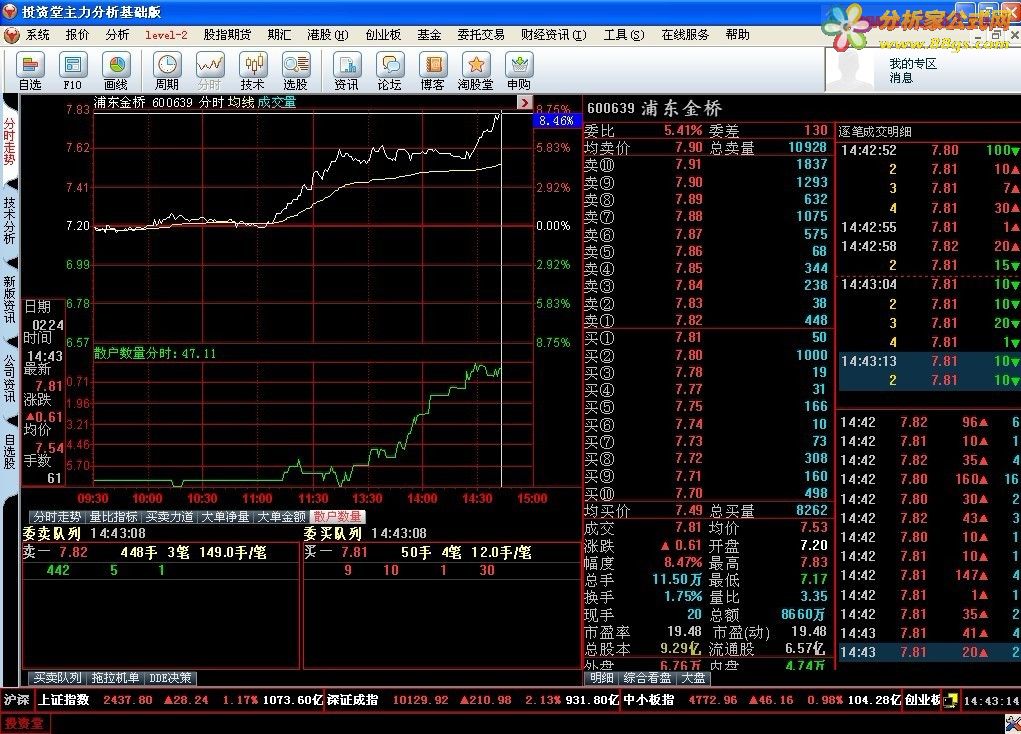Open the 工具(S) menu
Screen dimensions: 1021x734
point(624,35)
